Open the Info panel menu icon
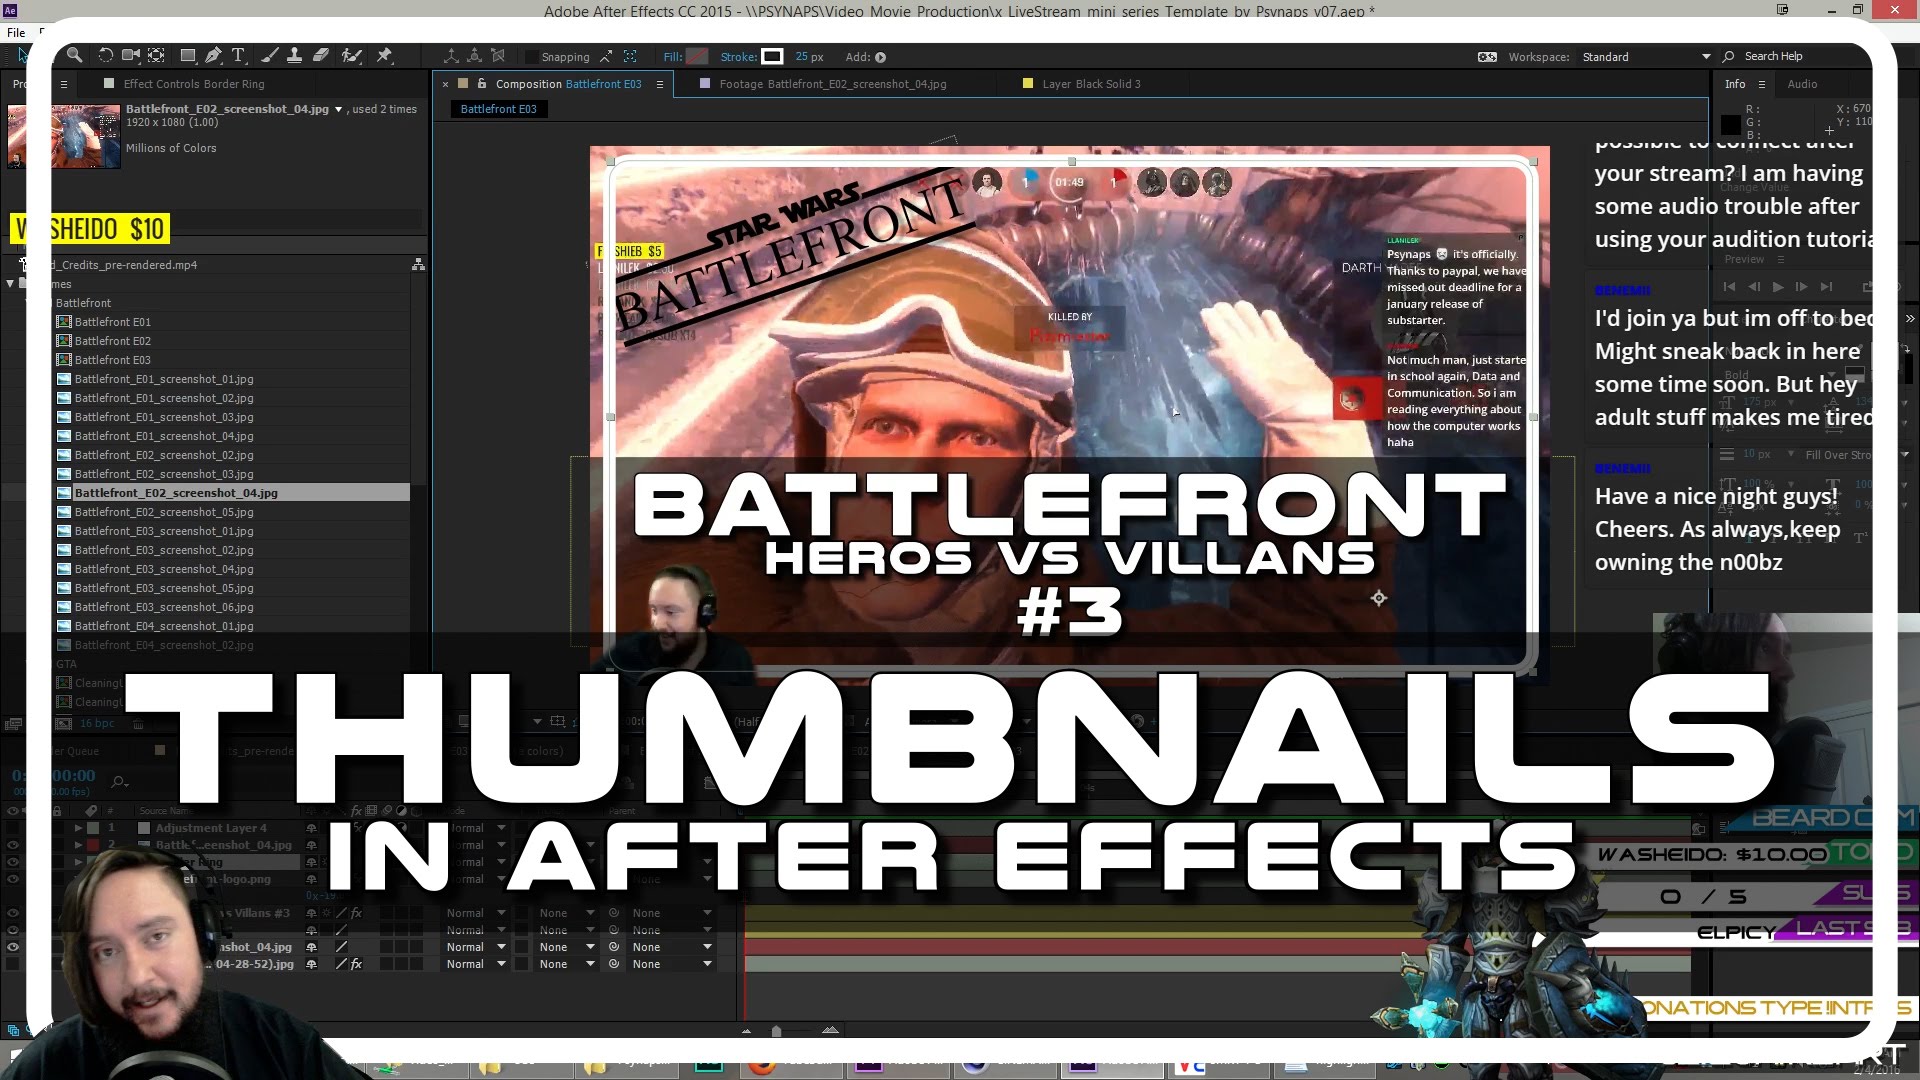Image resolution: width=1920 pixels, height=1080 pixels. coord(1761,84)
